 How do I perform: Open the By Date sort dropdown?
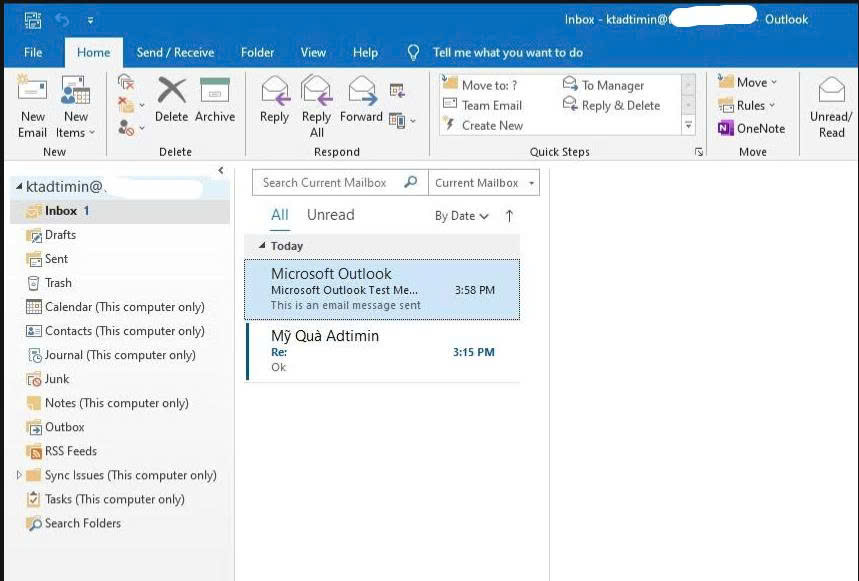(x=461, y=216)
